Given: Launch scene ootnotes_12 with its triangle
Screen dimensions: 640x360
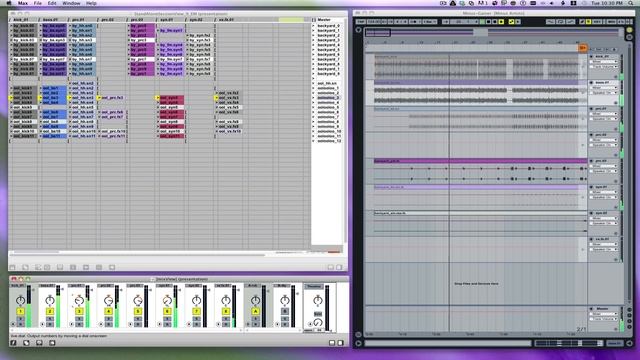Looking at the screenshot, I should (314, 141).
